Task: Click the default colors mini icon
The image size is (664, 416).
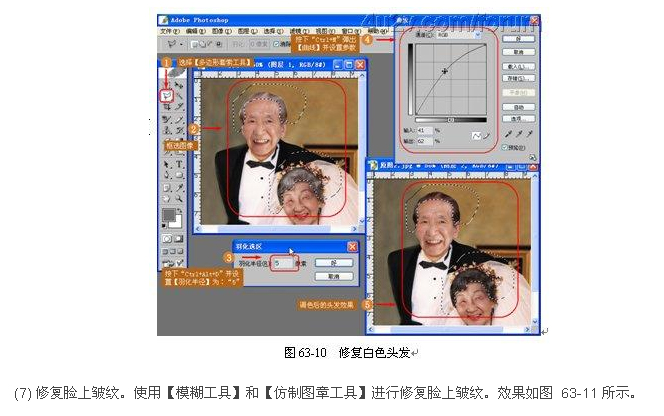Action: [163, 226]
